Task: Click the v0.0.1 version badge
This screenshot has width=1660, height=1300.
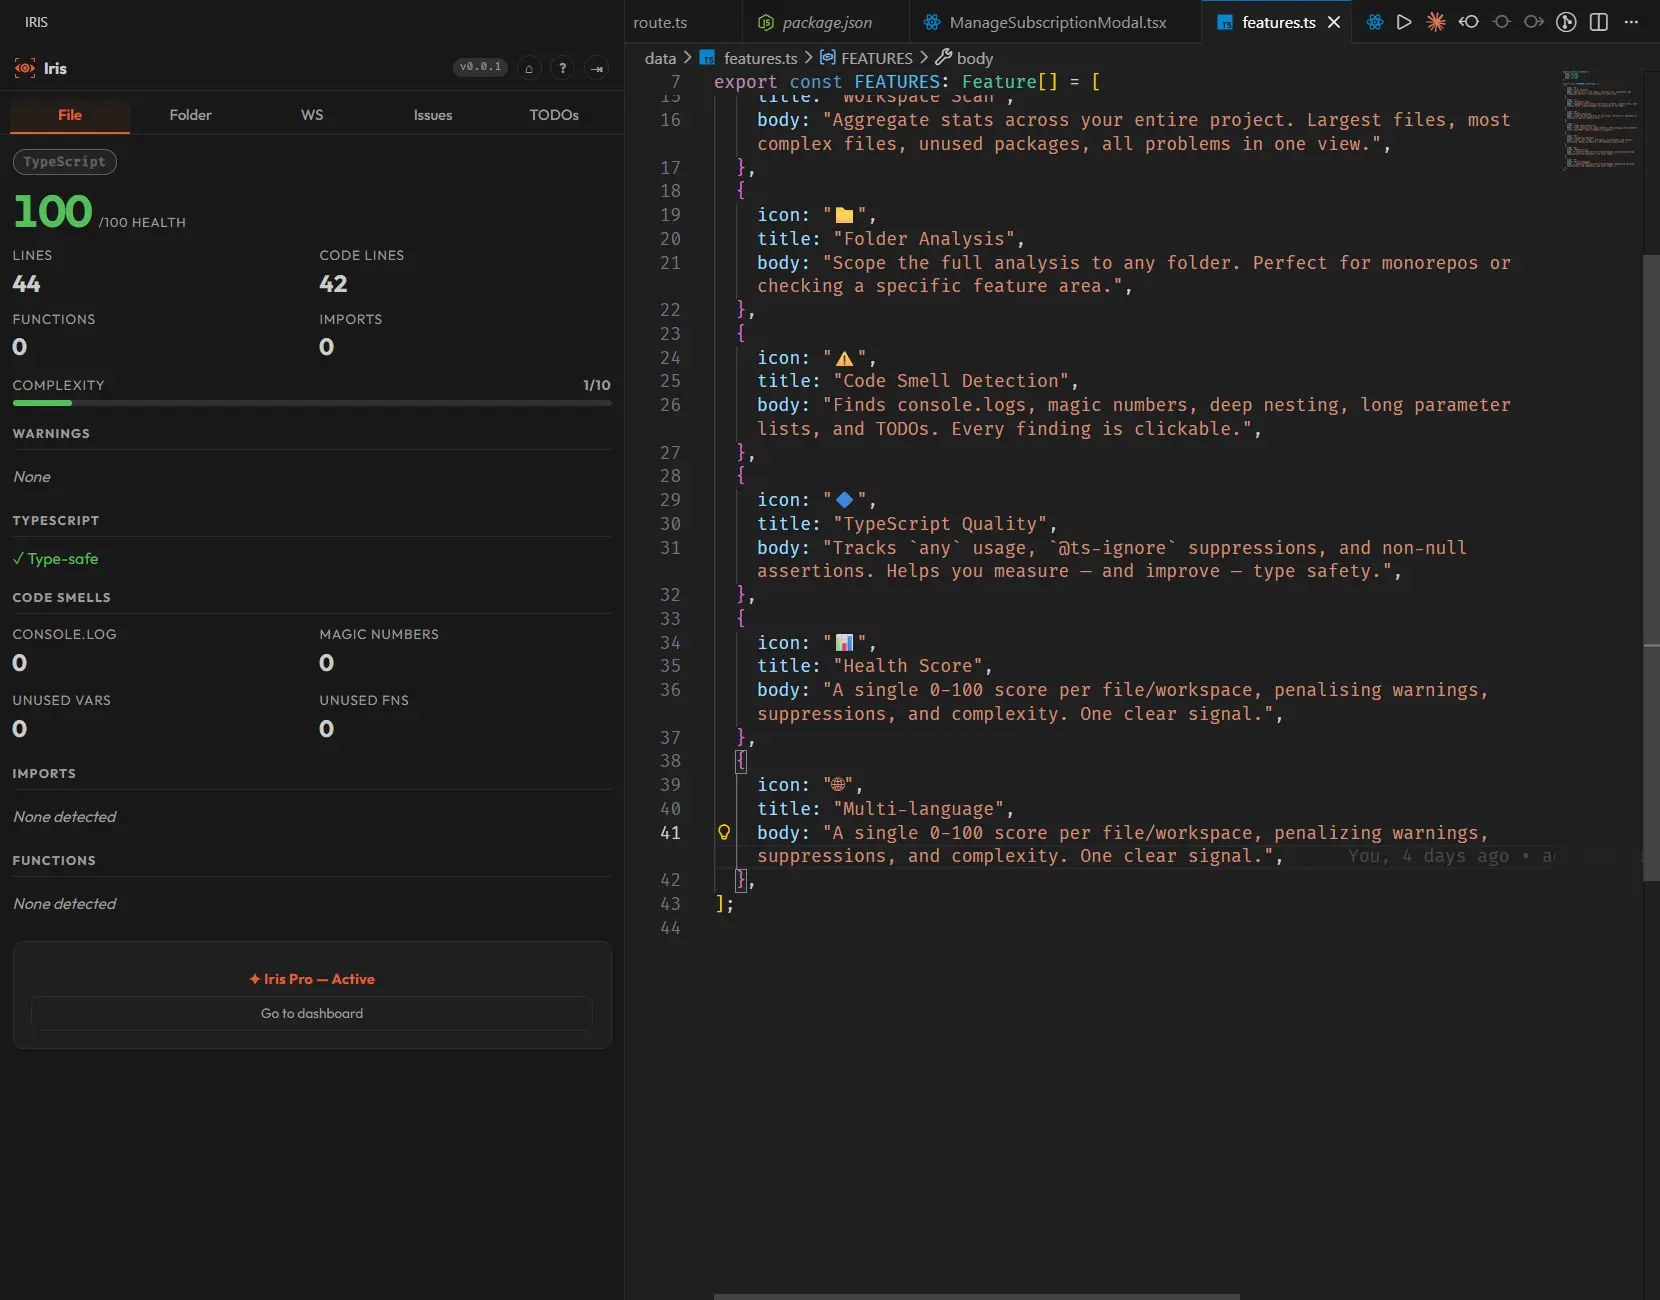Action: 481,67
